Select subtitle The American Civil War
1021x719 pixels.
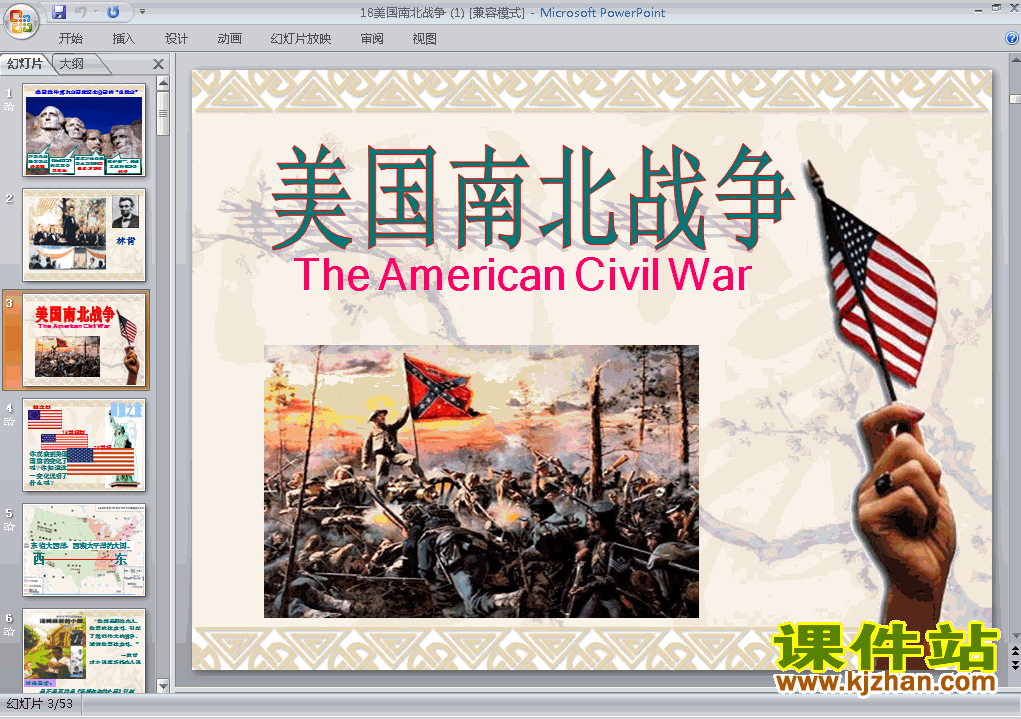point(523,274)
